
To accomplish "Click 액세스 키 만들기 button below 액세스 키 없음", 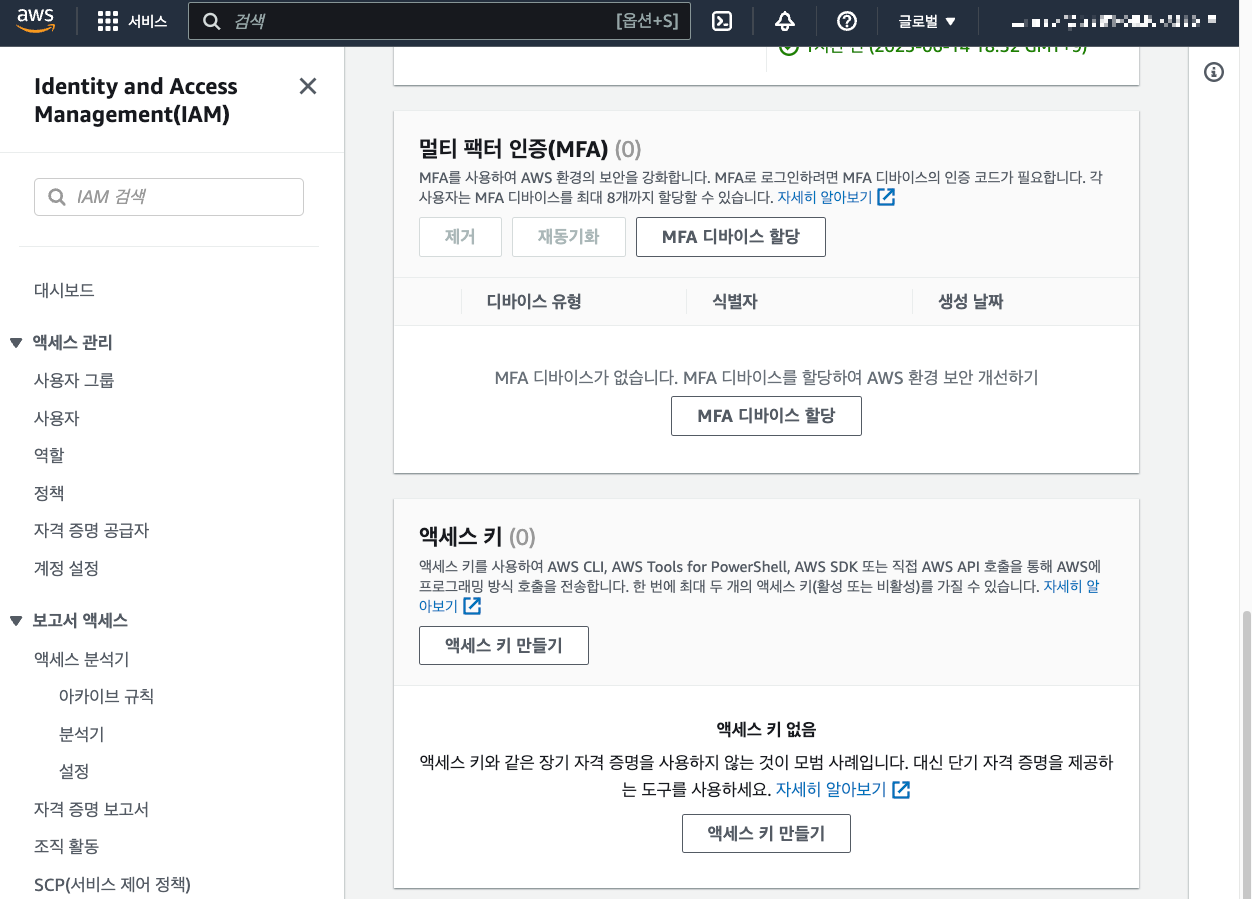I will pos(766,833).
